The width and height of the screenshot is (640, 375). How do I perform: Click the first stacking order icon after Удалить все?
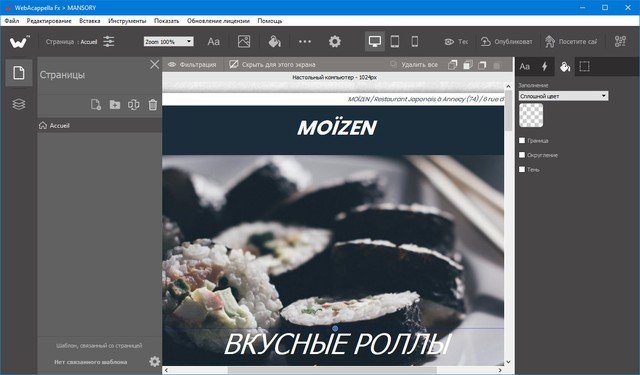pos(453,65)
